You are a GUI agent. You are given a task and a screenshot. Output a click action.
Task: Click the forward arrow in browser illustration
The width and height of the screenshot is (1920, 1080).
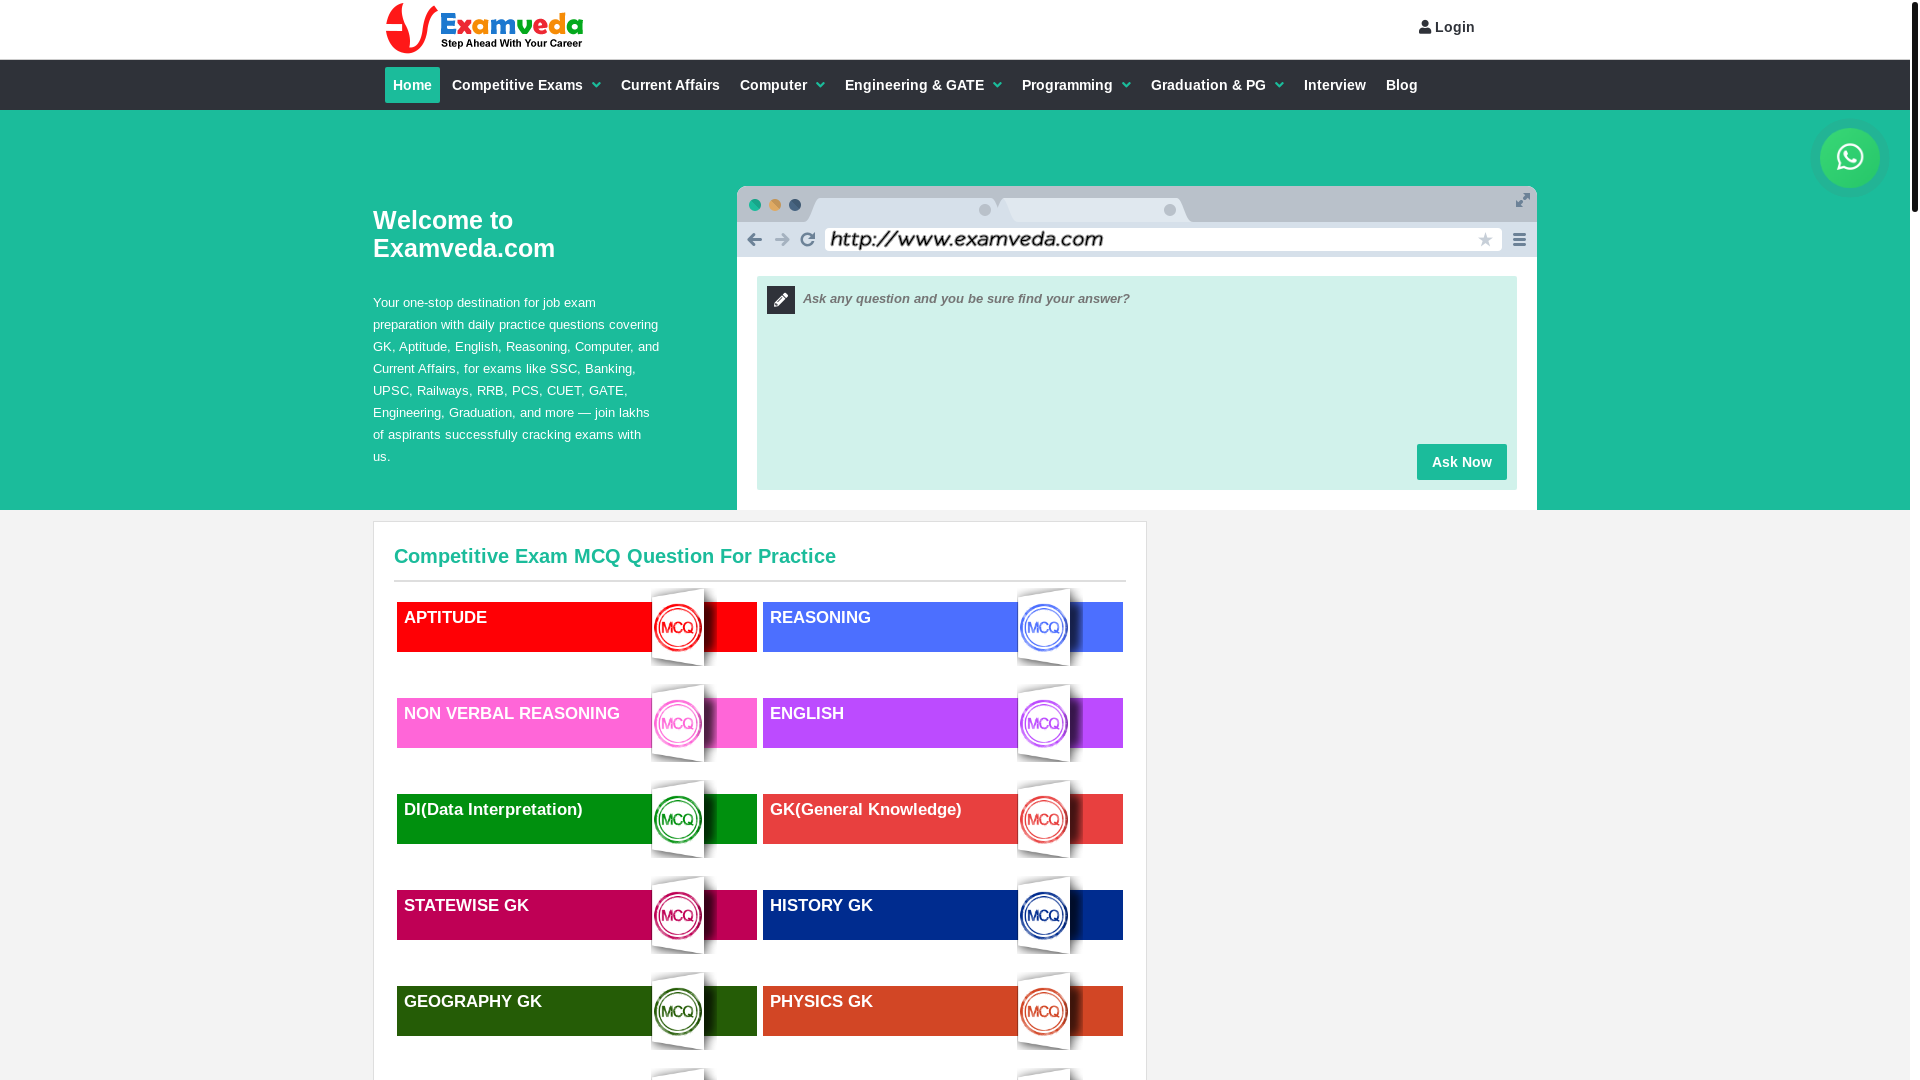click(782, 240)
